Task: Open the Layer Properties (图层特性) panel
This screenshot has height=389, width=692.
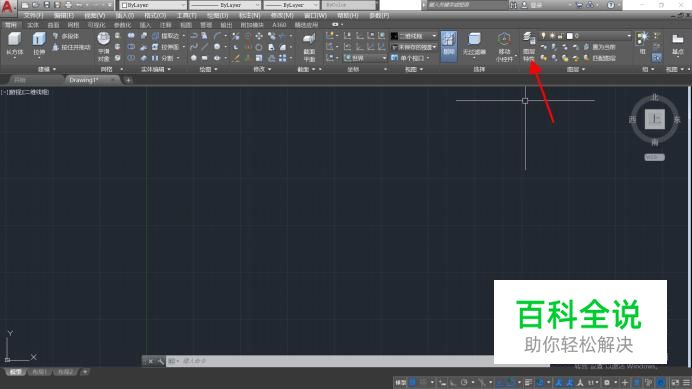Action: pyautogui.click(x=529, y=46)
